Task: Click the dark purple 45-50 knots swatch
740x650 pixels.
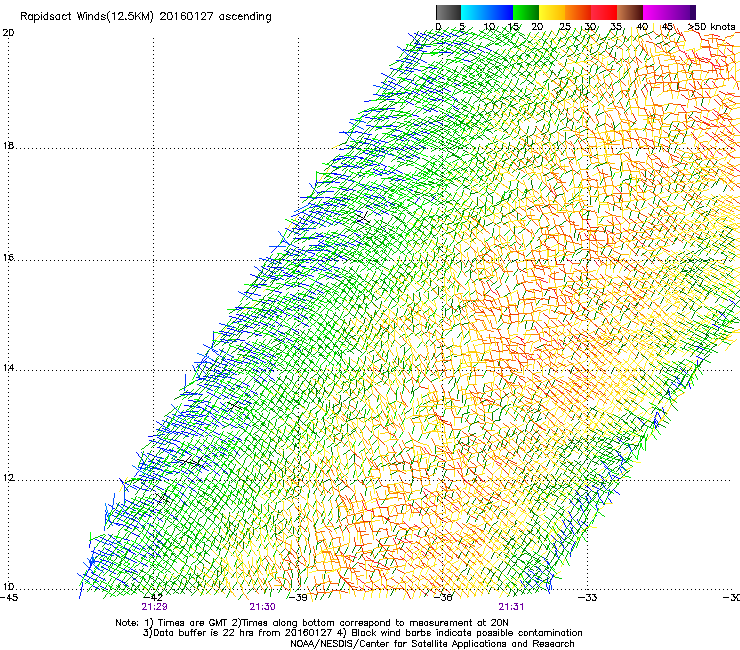Action: point(682,12)
